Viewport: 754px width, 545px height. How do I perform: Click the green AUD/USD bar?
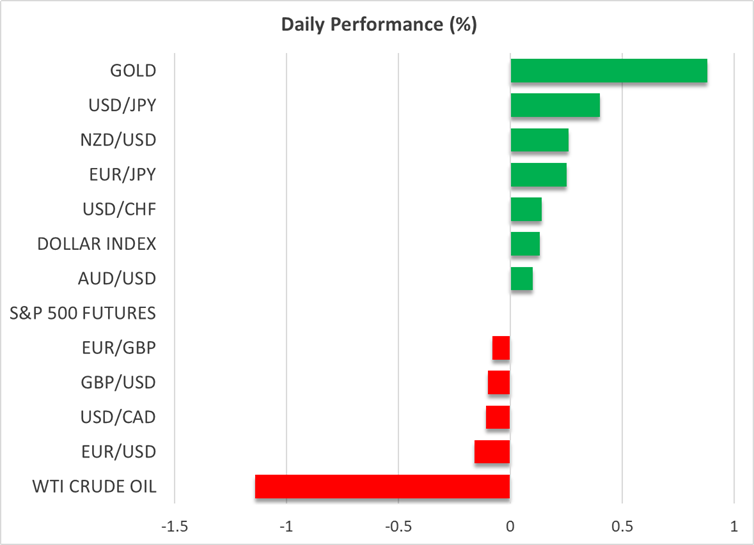pyautogui.click(x=521, y=278)
